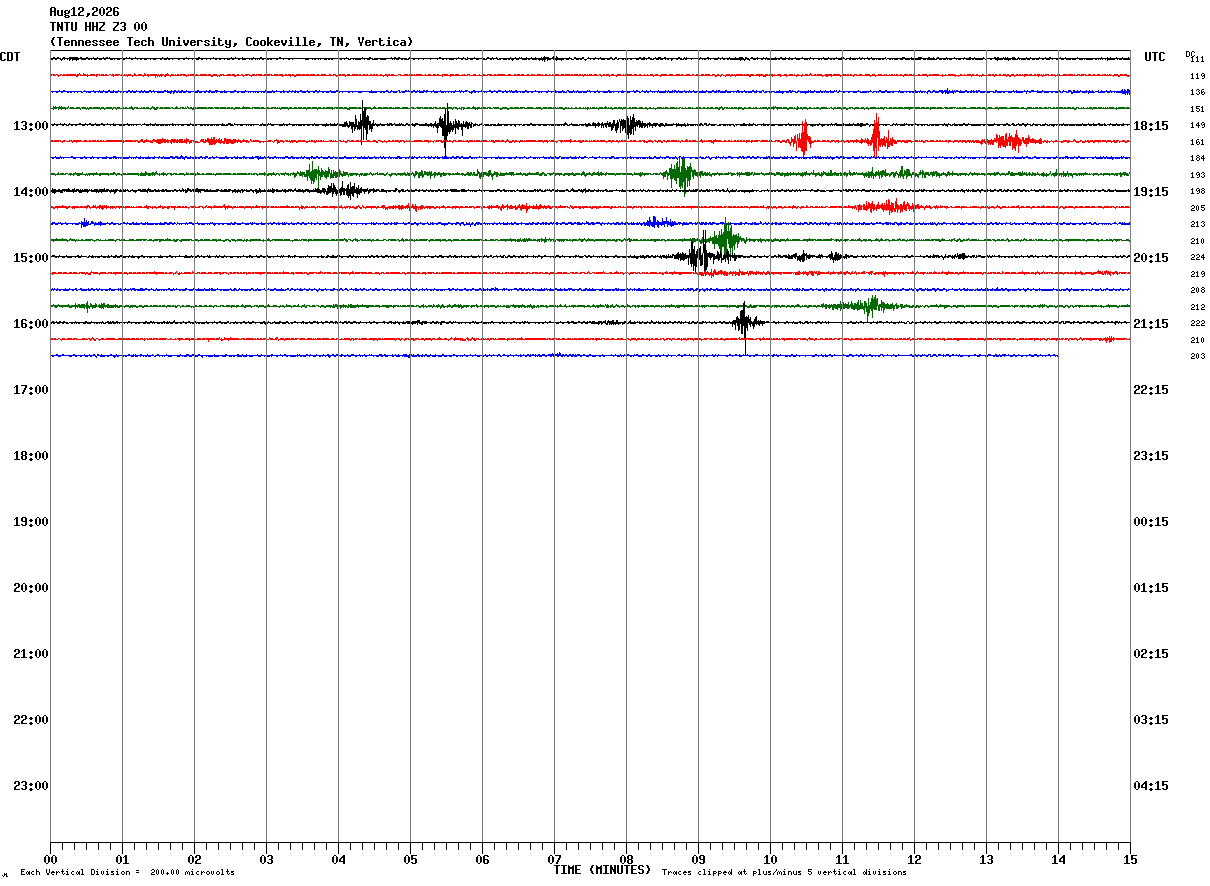
Task: Click the green burst on the 15:00 trace
Action: 727,239
